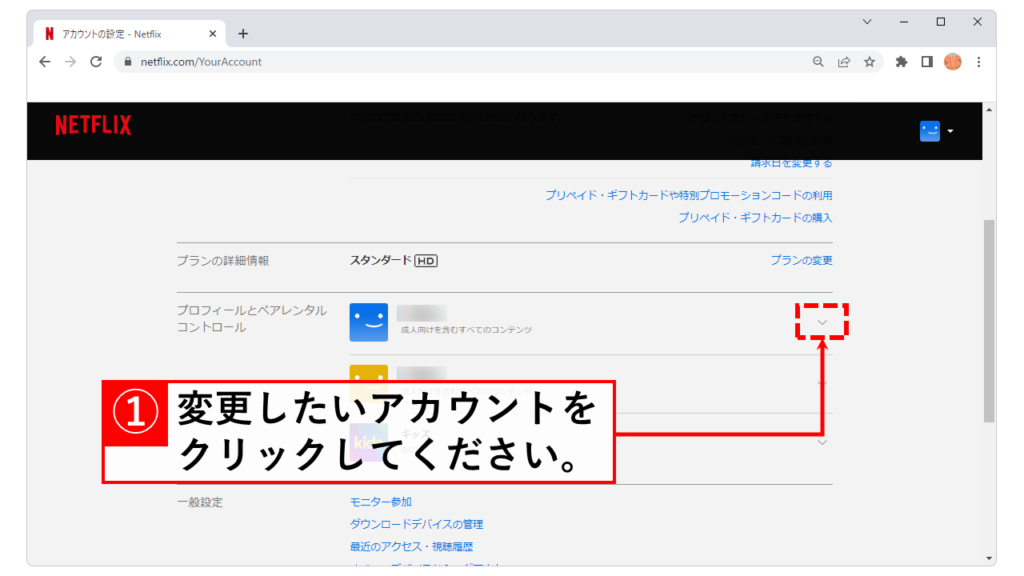The image size is (1024, 576).
Task: Click the netflix.com address bar
Action: 450,62
